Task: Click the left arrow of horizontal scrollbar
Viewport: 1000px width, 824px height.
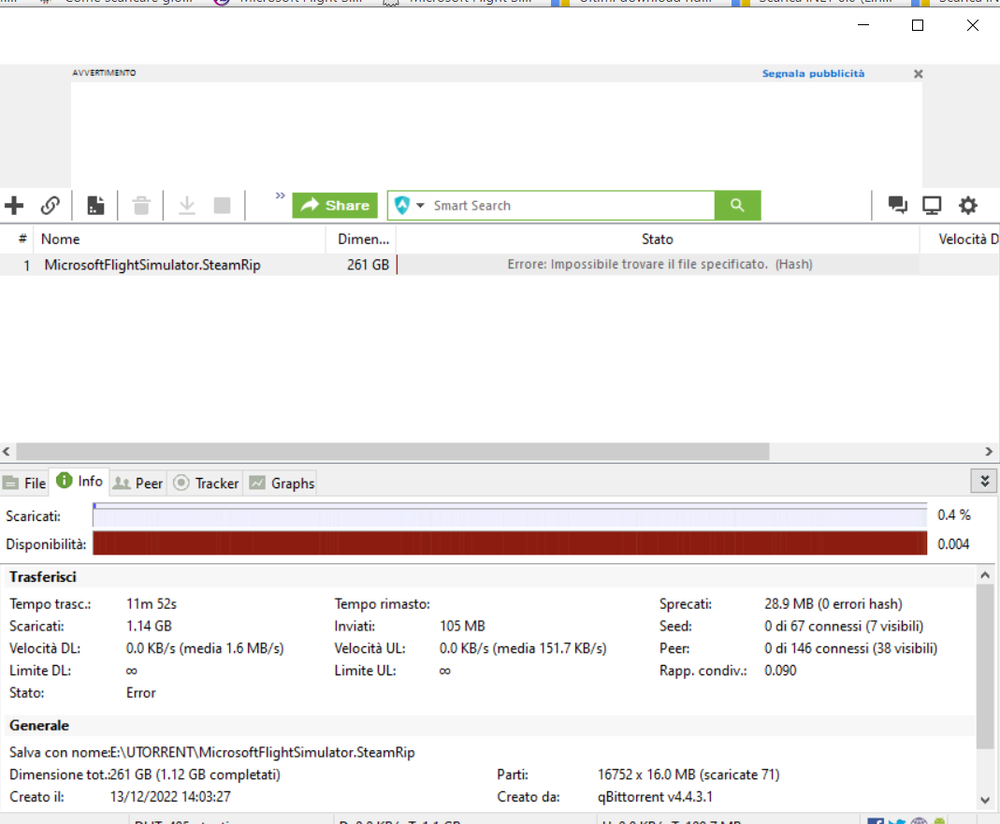Action: coord(6,452)
